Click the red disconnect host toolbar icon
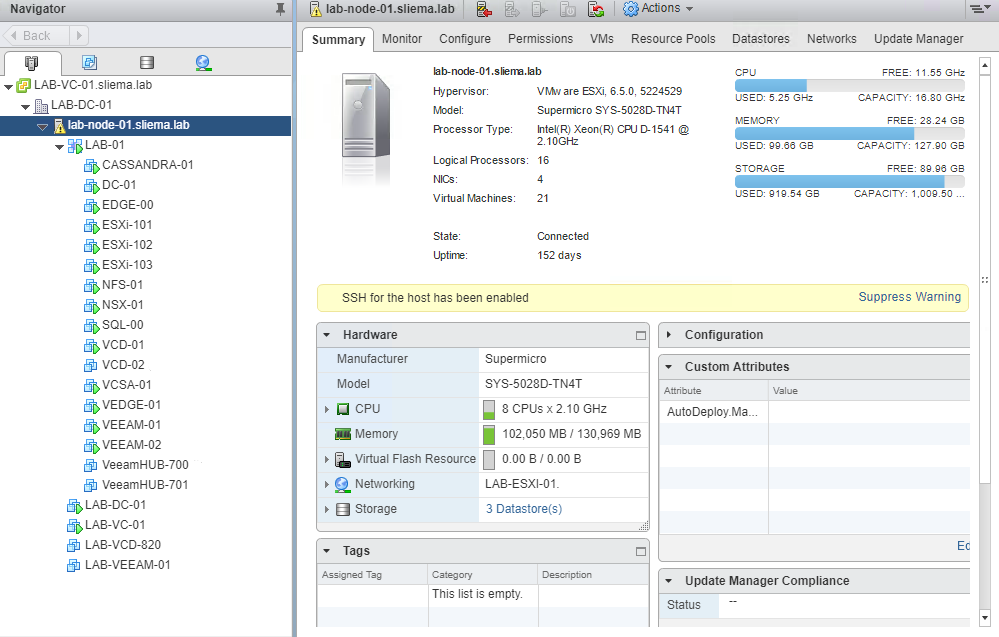This screenshot has height=637, width=999. (x=484, y=9)
